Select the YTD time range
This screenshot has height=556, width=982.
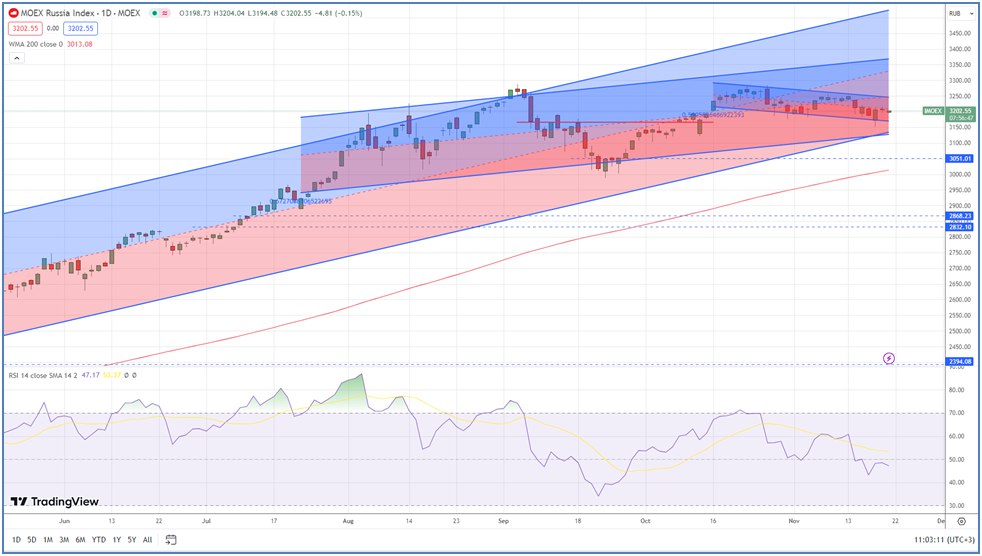pyautogui.click(x=98, y=540)
